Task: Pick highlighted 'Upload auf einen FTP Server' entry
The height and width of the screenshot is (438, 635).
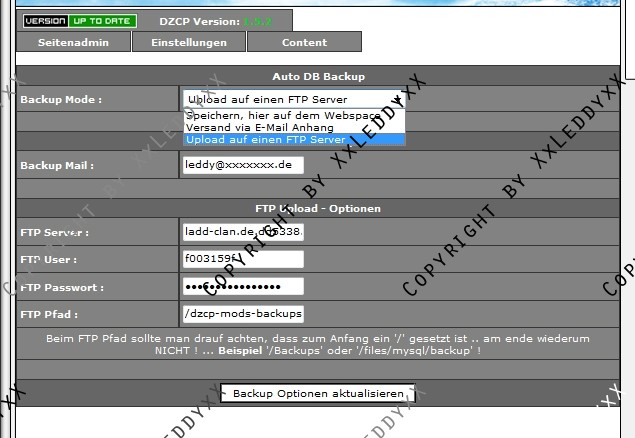Action: click(293, 140)
